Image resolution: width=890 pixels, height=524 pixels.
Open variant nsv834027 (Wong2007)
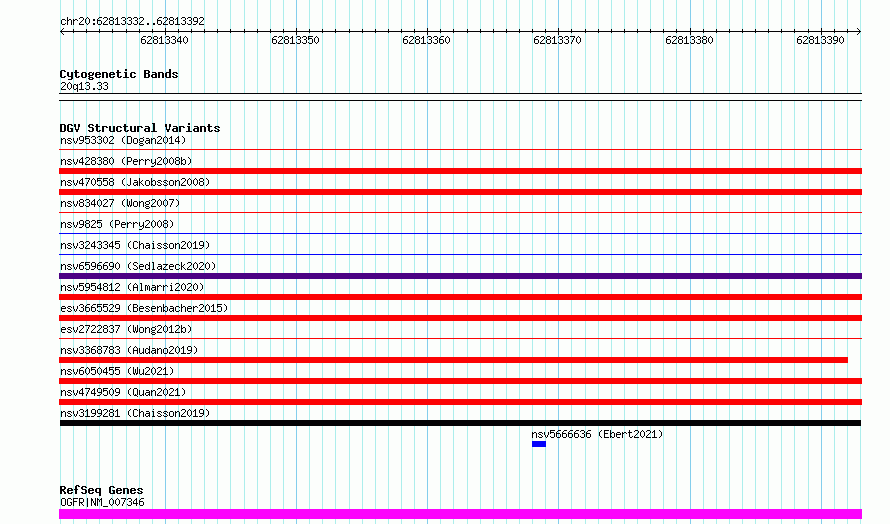point(120,203)
